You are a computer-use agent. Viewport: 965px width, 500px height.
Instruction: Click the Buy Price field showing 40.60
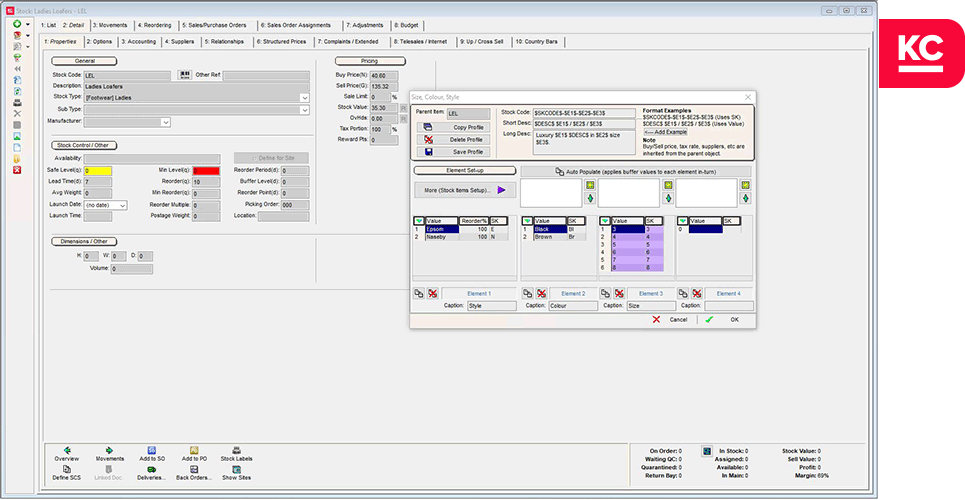[x=383, y=75]
